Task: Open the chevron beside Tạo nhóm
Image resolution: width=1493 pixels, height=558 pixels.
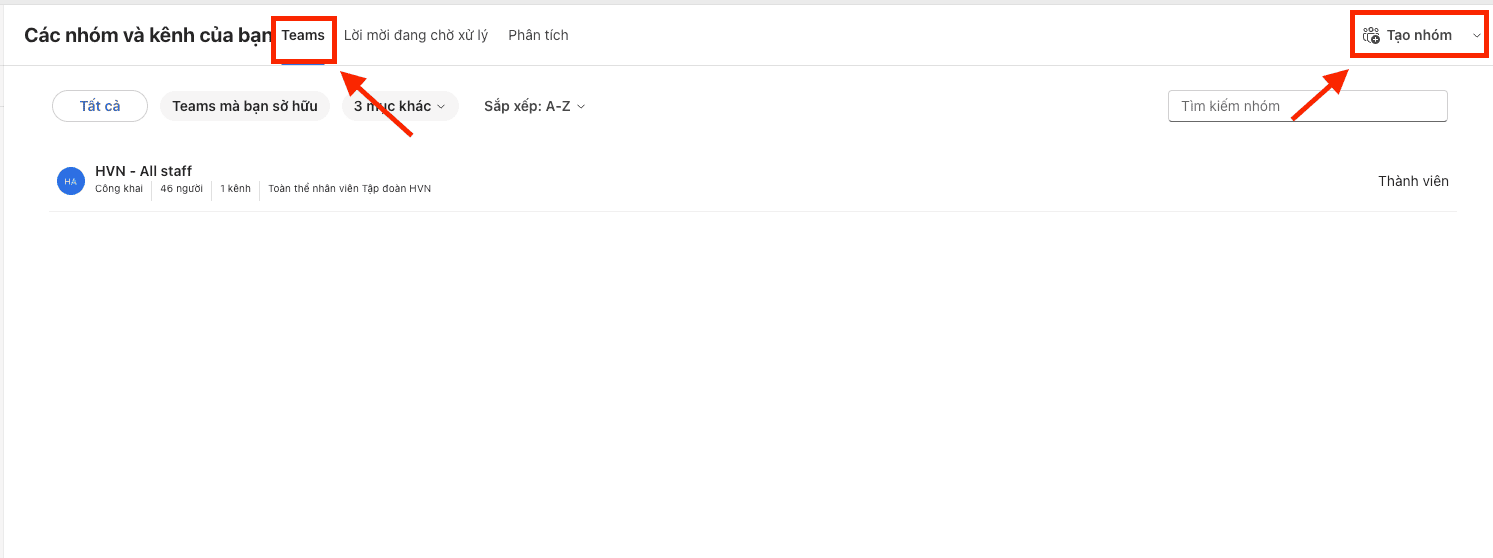Action: (x=1477, y=36)
